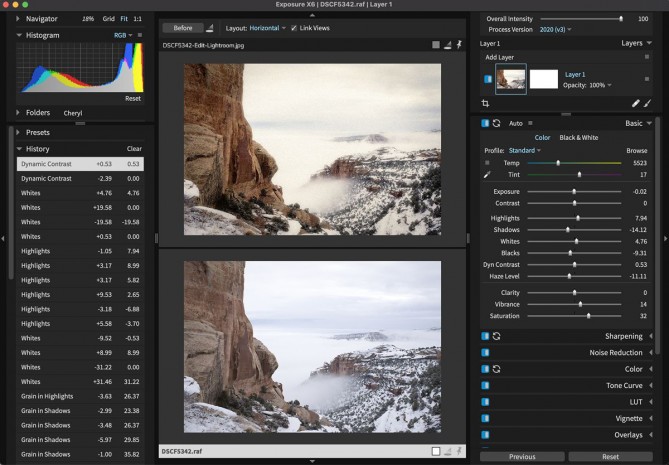The width and height of the screenshot is (669, 465).
Task: Expand the Tone Curve panel arrow
Action: point(651,385)
